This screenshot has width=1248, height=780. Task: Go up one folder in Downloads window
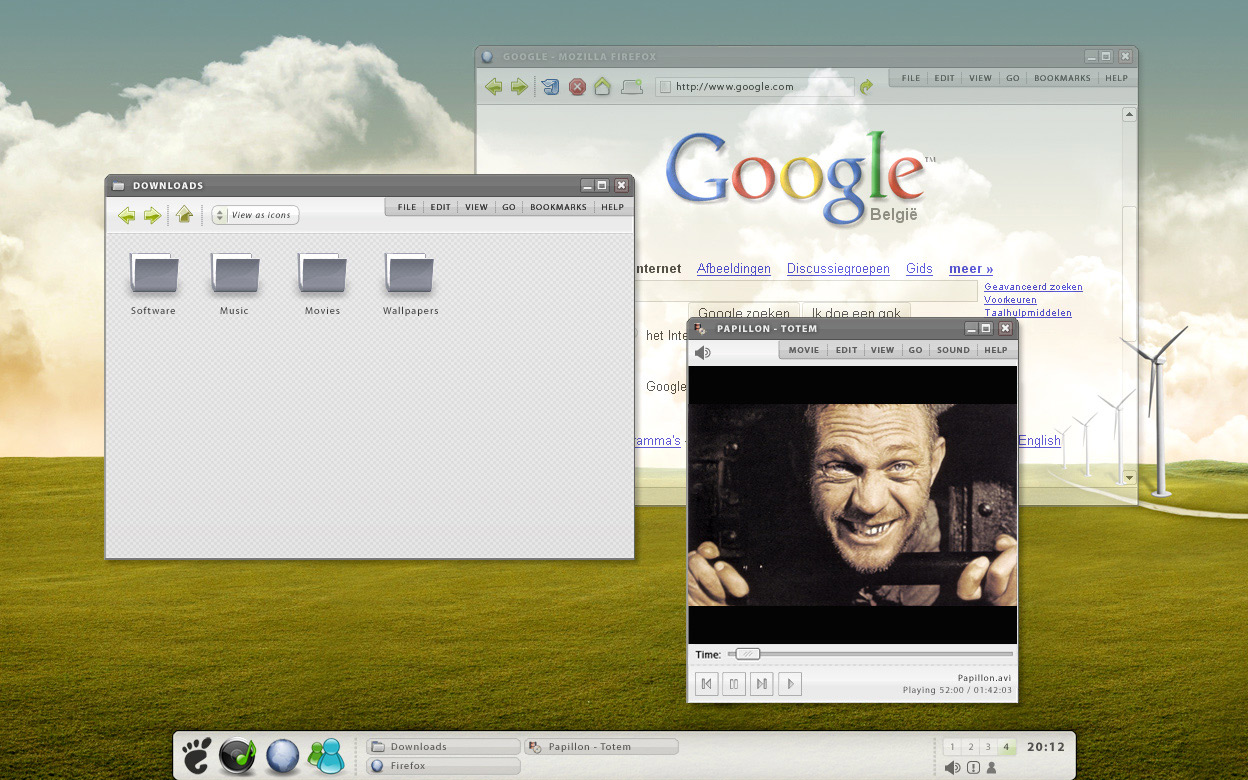point(184,214)
